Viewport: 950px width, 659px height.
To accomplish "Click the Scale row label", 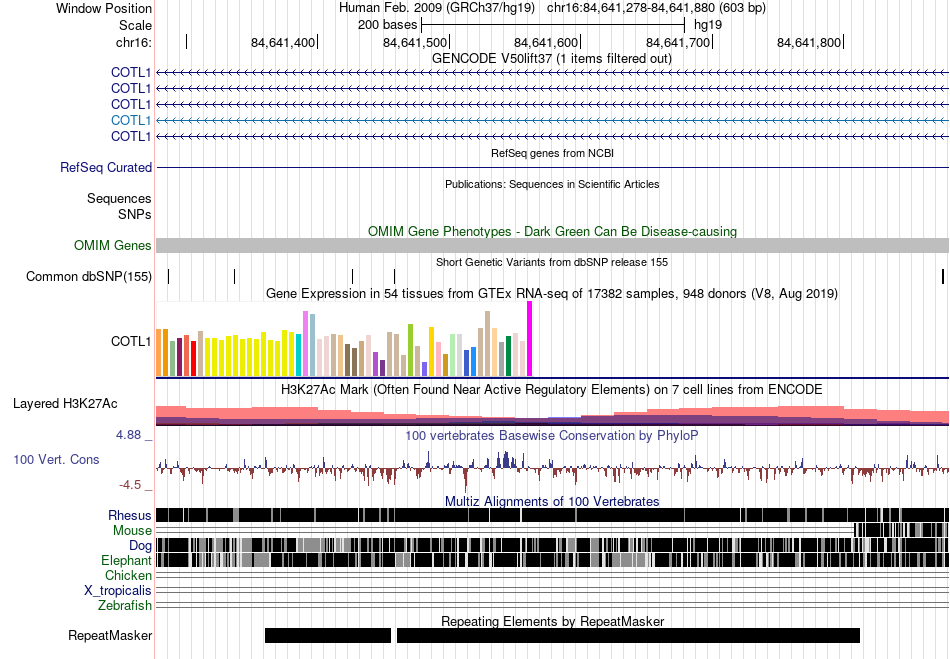I will 135,25.
